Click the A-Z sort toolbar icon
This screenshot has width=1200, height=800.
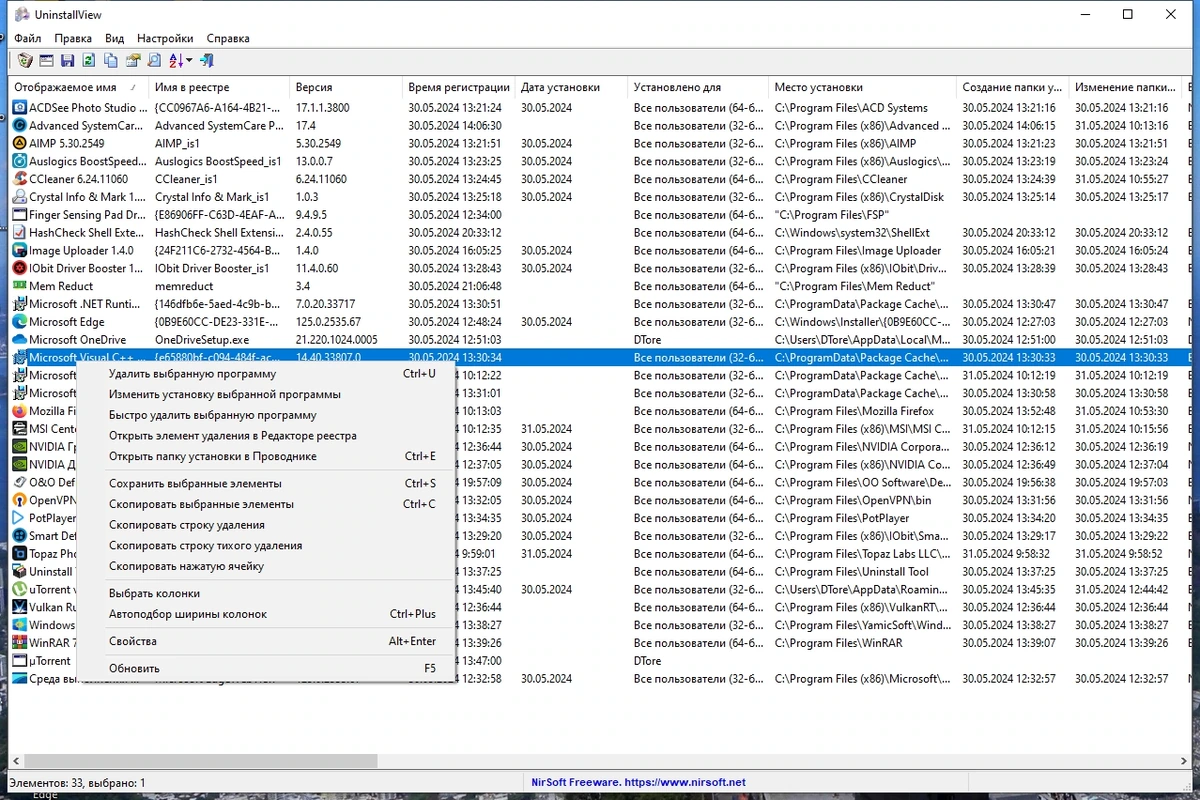pos(175,61)
